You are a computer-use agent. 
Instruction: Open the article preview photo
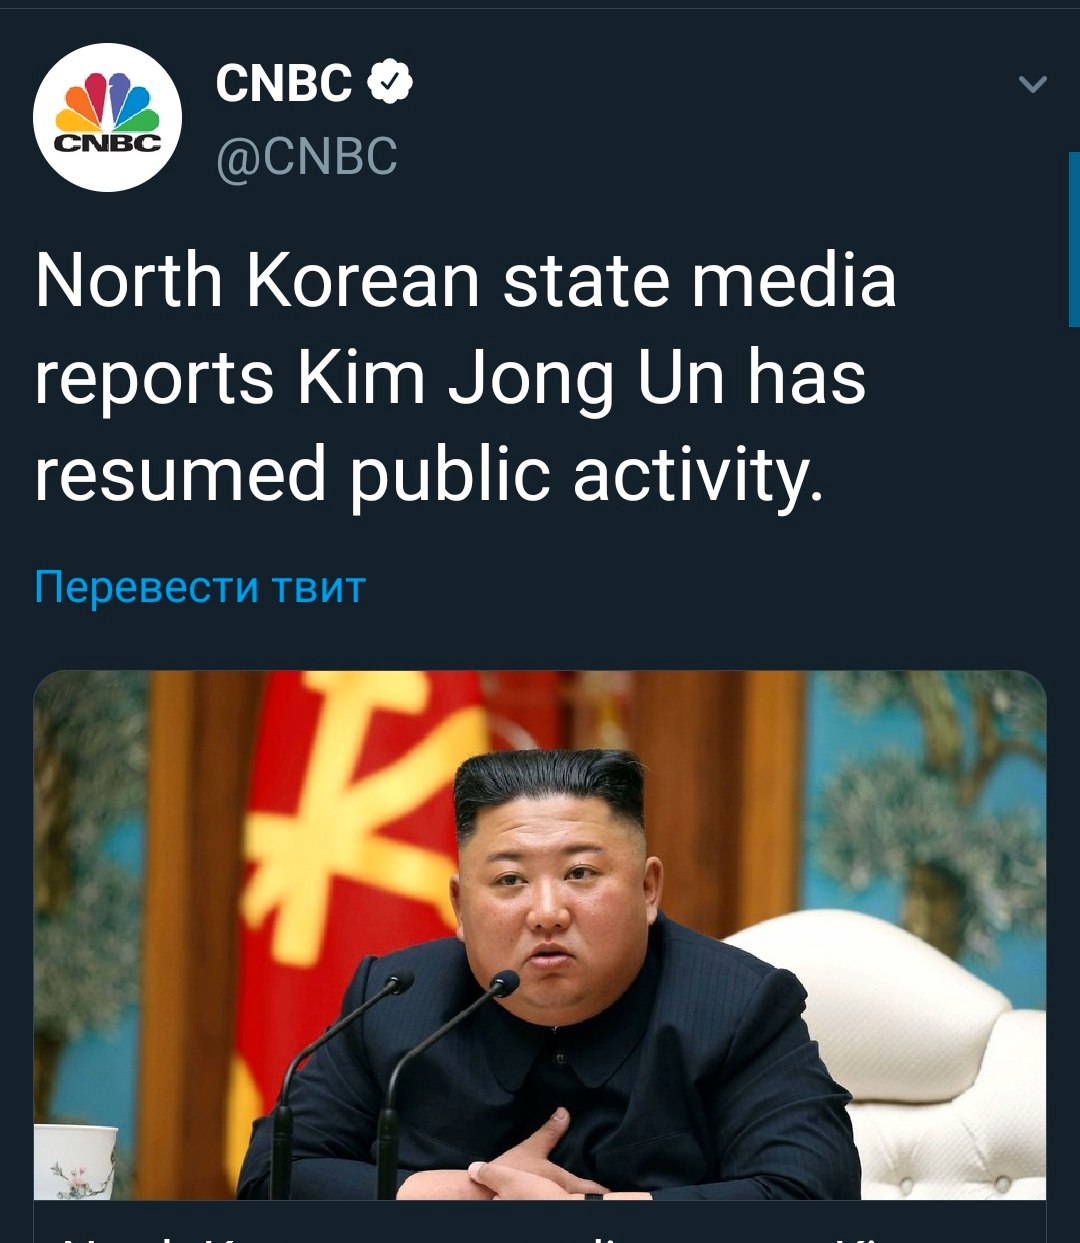pos(540,935)
